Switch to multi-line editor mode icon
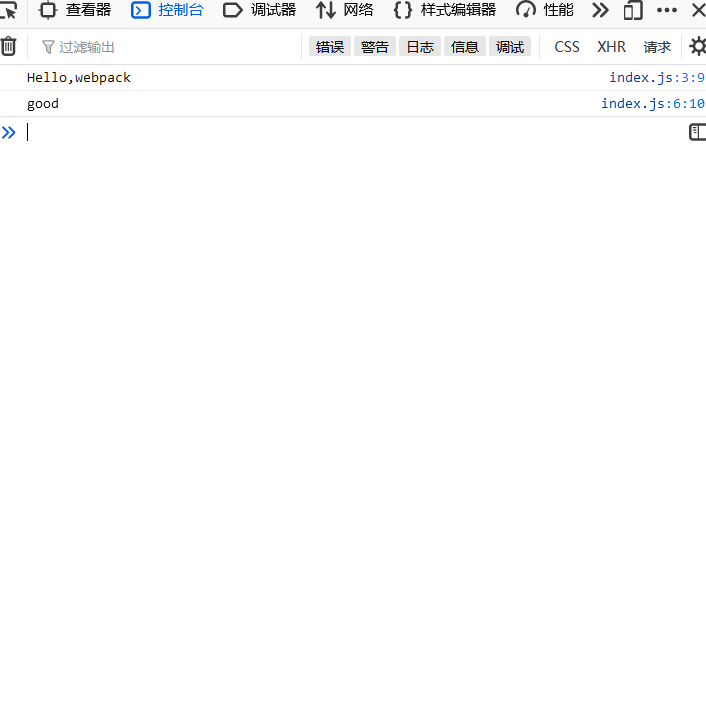 coord(697,132)
